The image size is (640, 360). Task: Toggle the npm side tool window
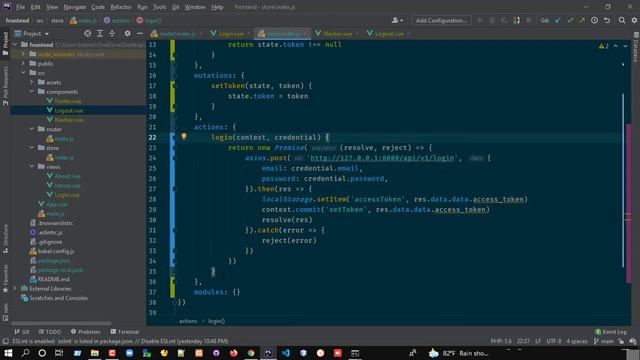tap(5, 312)
